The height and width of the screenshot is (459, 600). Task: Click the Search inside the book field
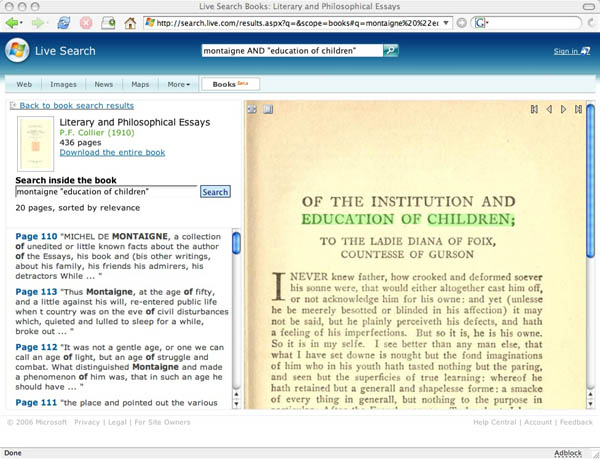click(106, 192)
